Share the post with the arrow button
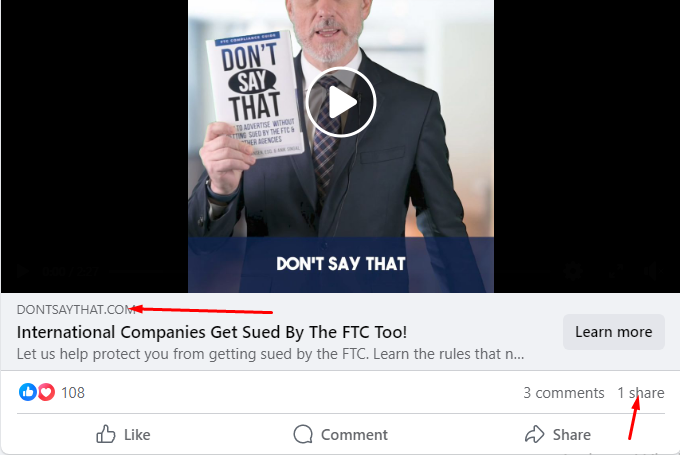 [x=558, y=434]
